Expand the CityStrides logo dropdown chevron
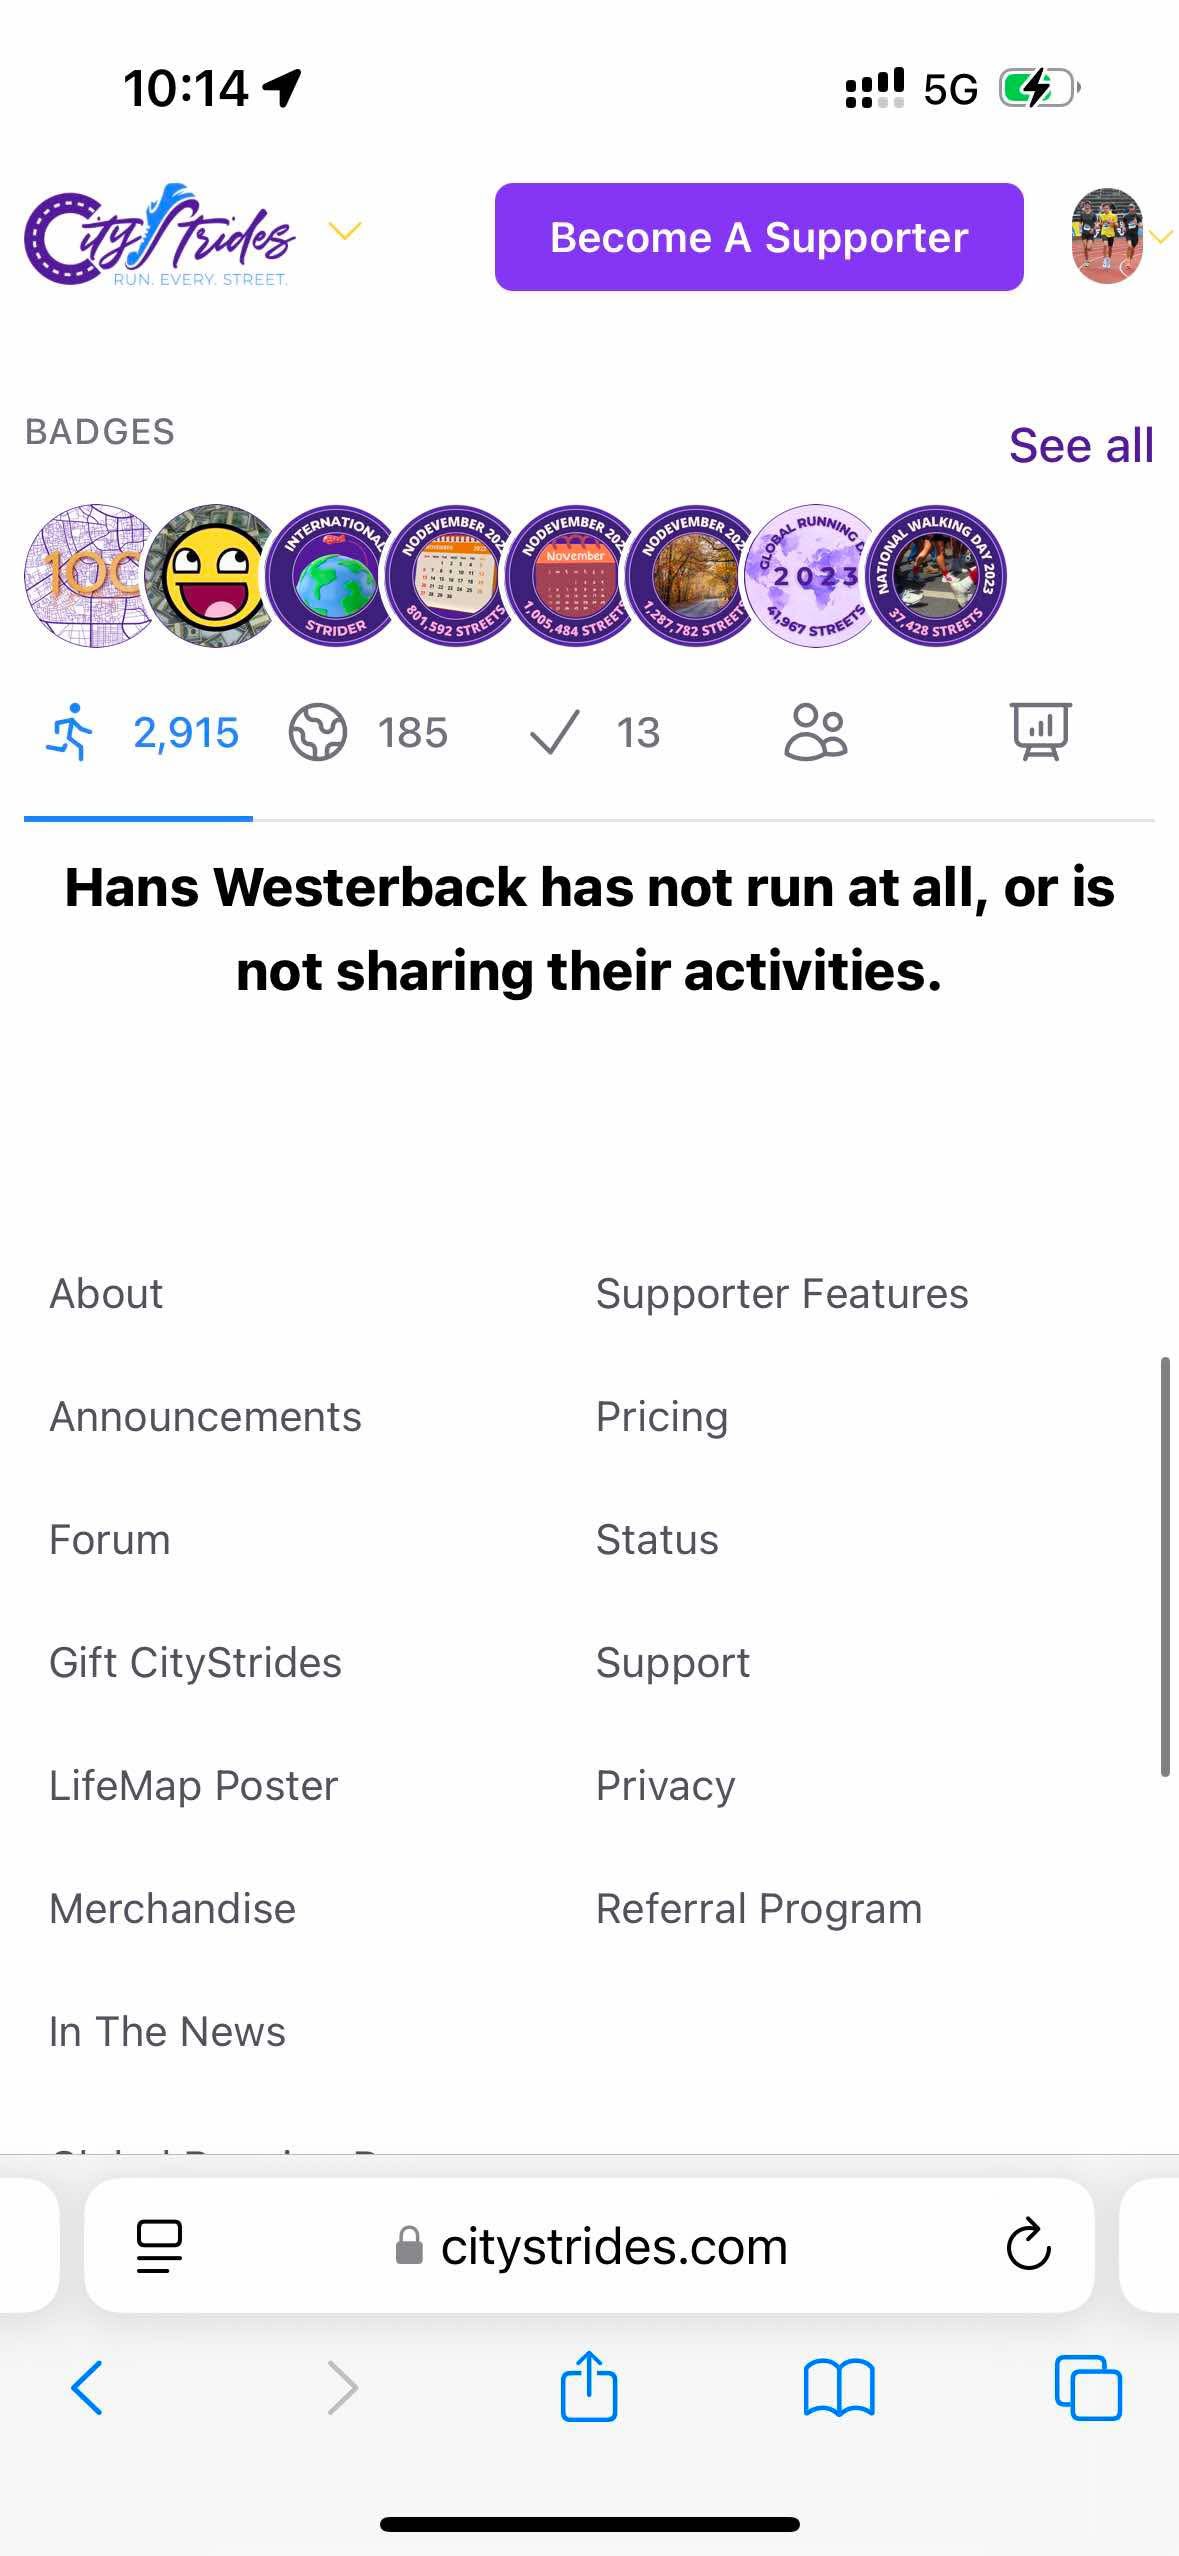Image resolution: width=1179 pixels, height=2556 pixels. pyautogui.click(x=344, y=232)
